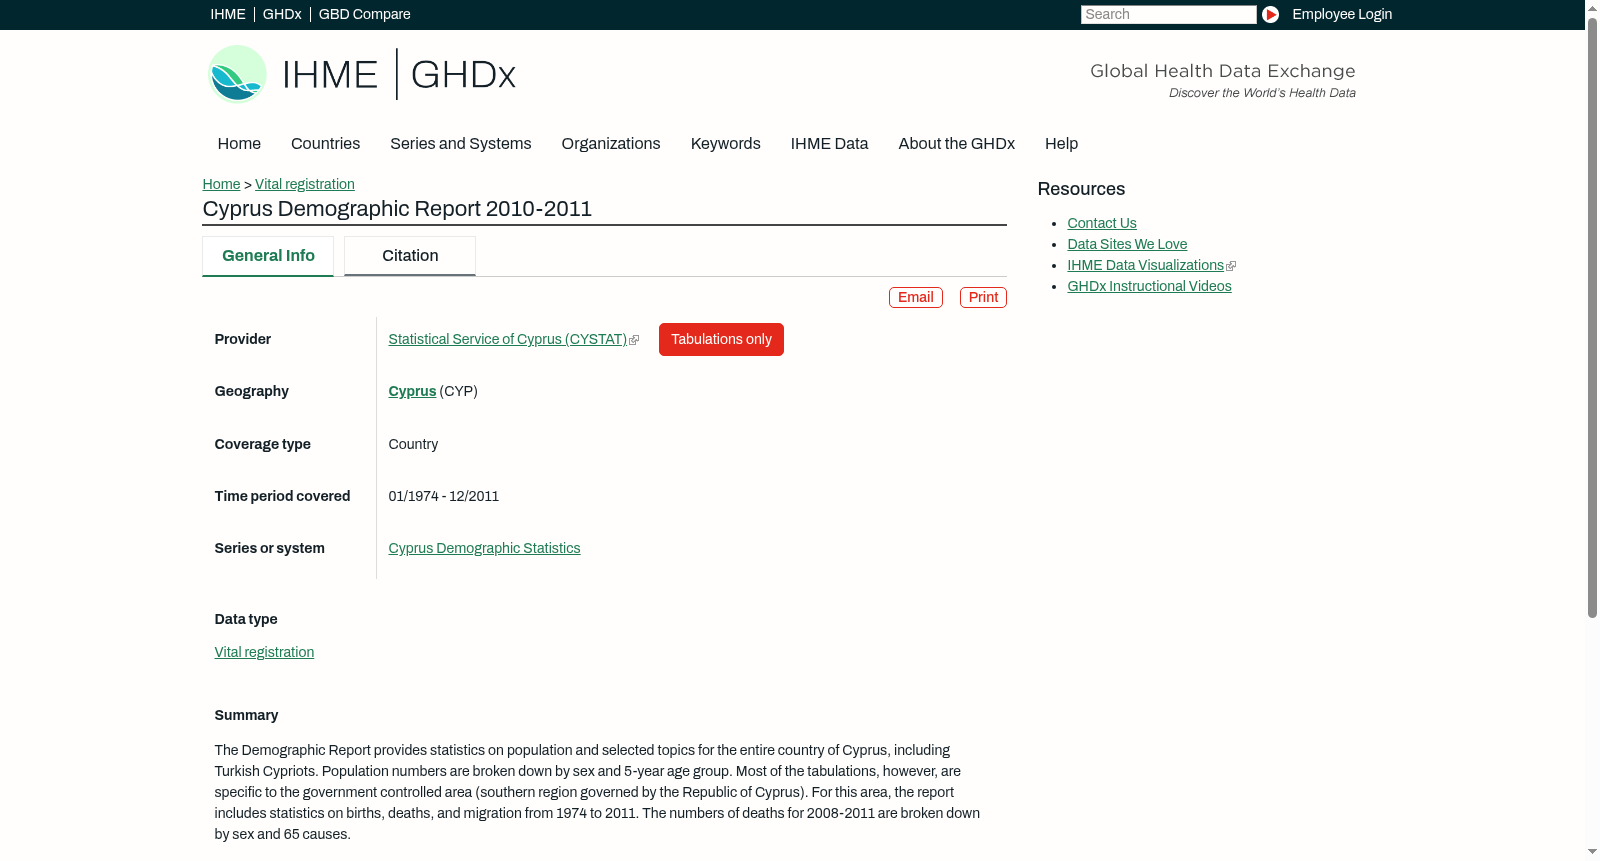Go to Home menu item
1600x861 pixels.
239,144
